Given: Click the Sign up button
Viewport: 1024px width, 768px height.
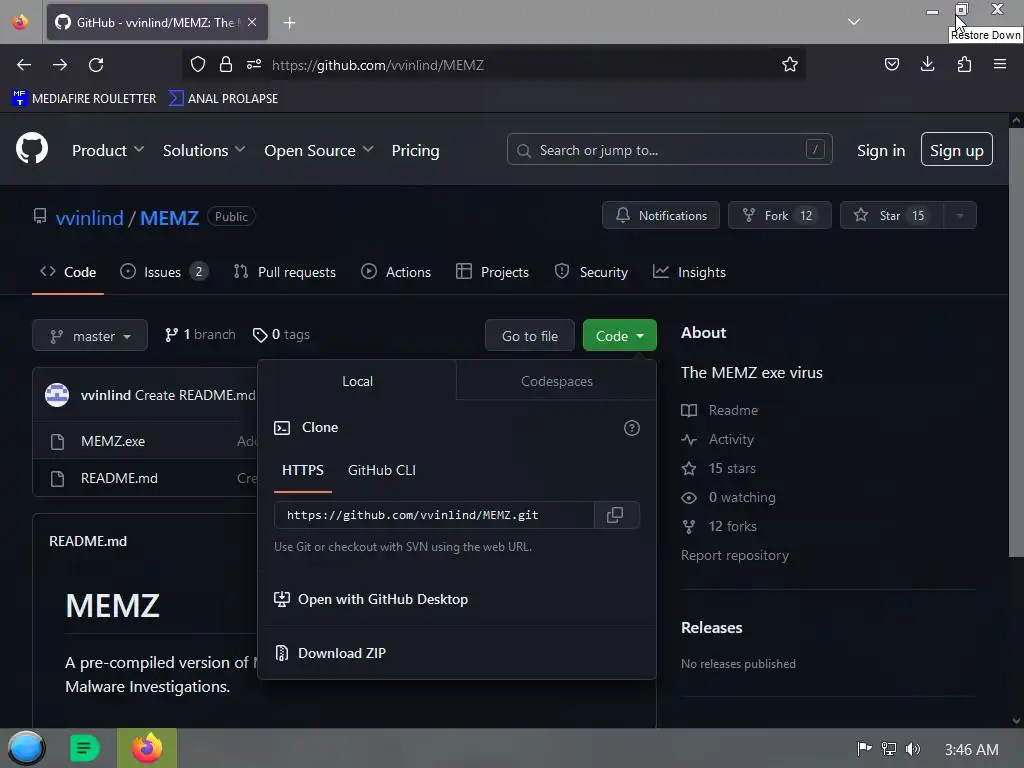Looking at the screenshot, I should (x=957, y=150).
